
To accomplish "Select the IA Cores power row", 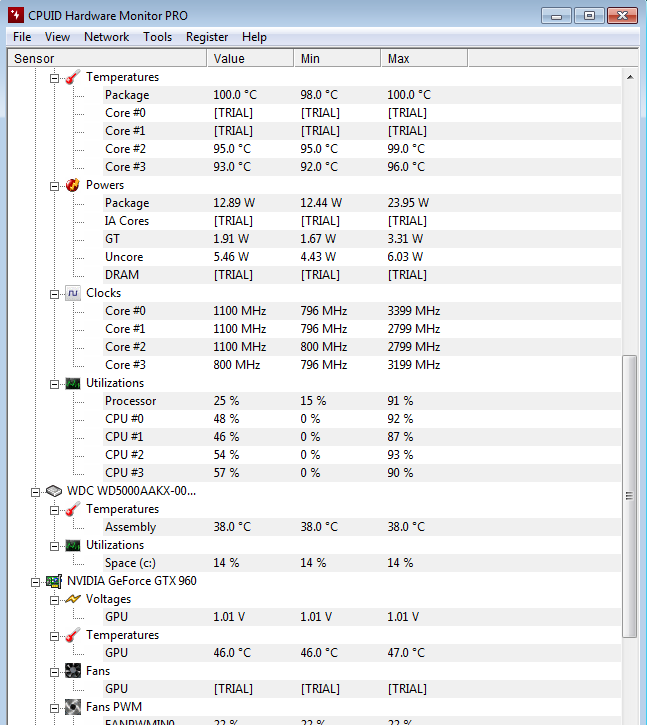I will tap(361, 221).
